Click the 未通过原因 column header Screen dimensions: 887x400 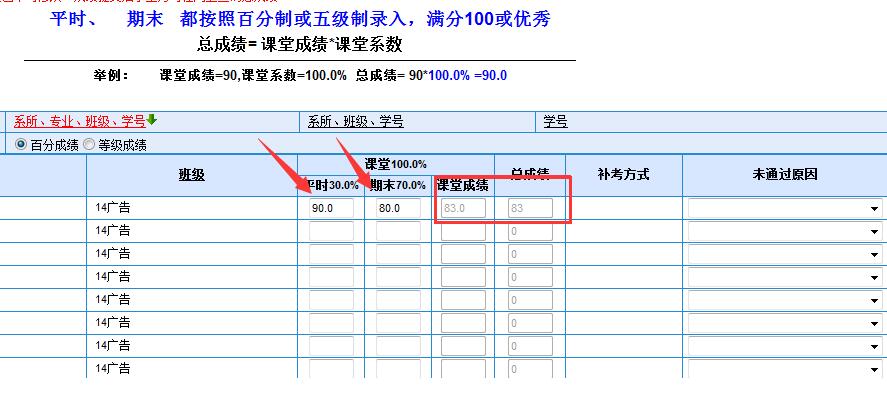784,174
